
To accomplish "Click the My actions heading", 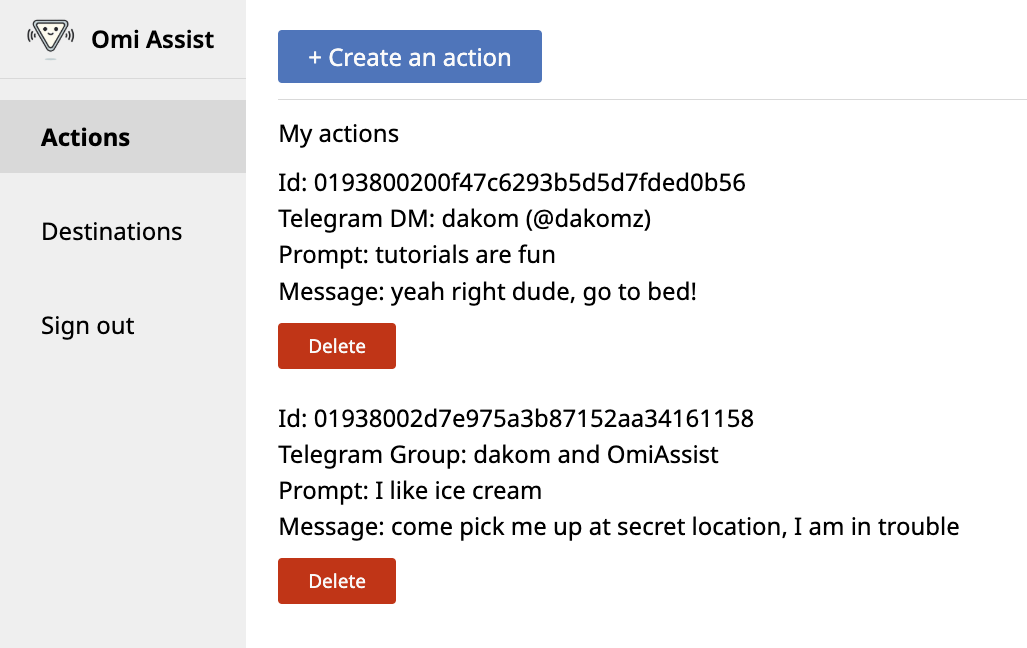I will coord(338,133).
